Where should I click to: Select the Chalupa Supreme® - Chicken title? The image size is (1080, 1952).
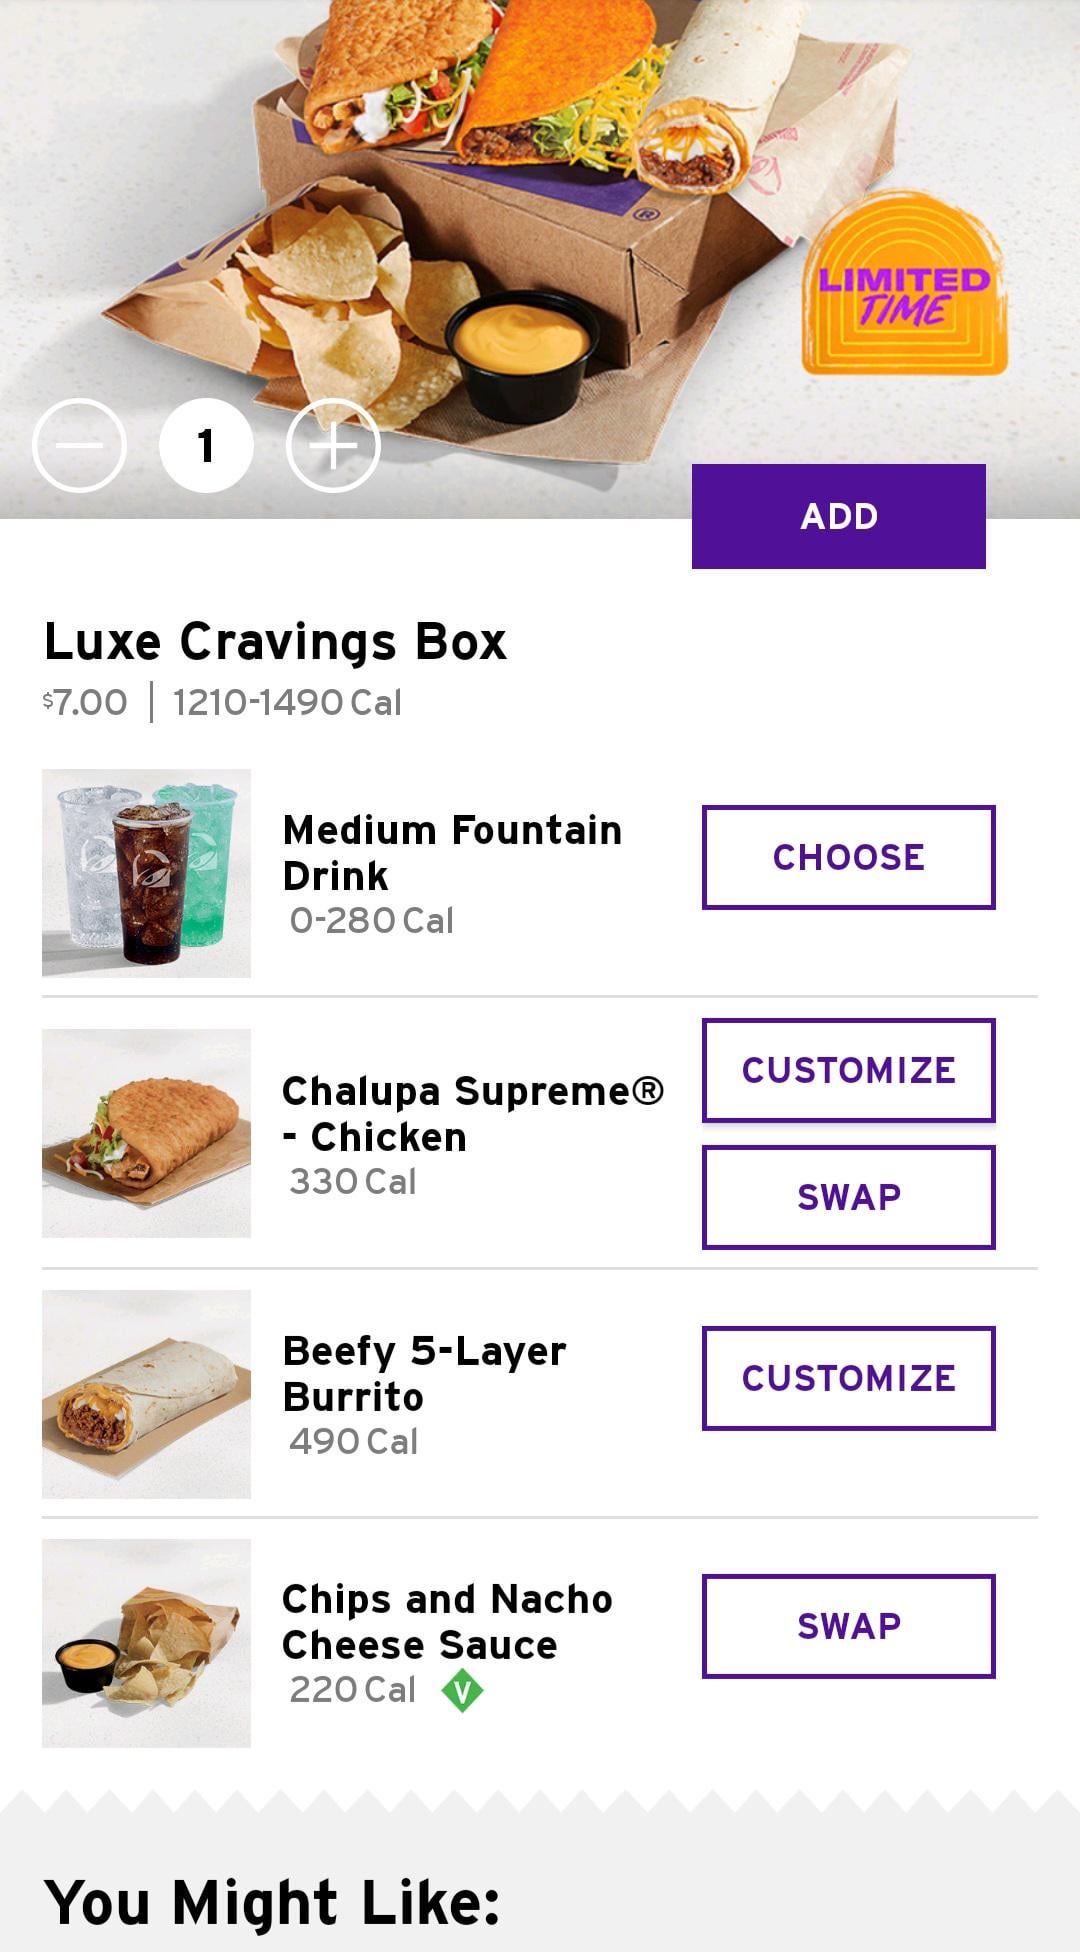click(472, 1114)
